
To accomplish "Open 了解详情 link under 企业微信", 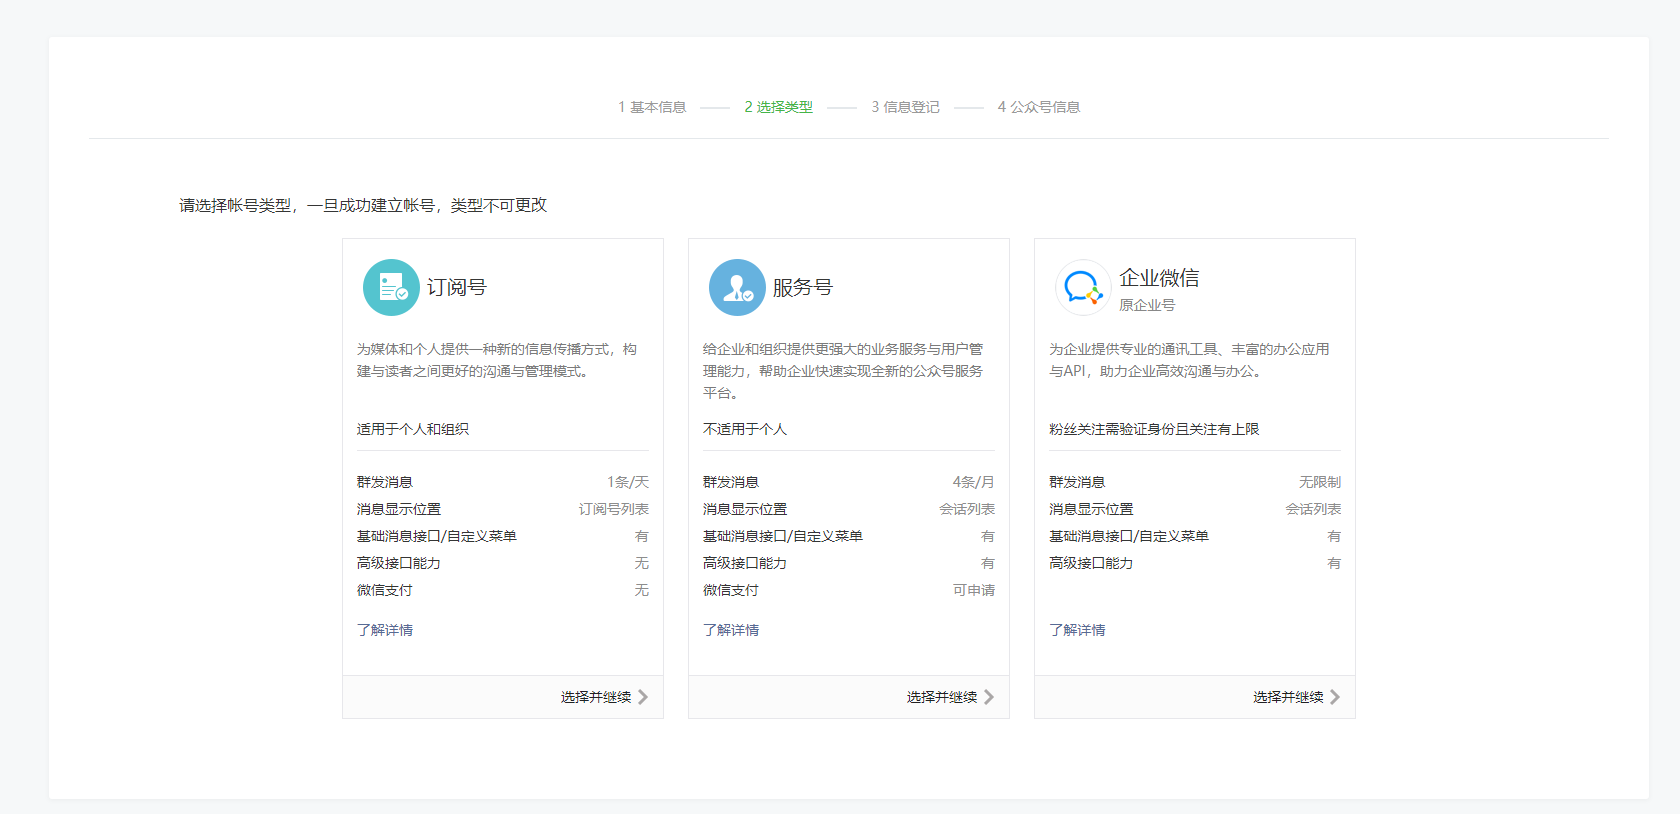I will (1077, 630).
